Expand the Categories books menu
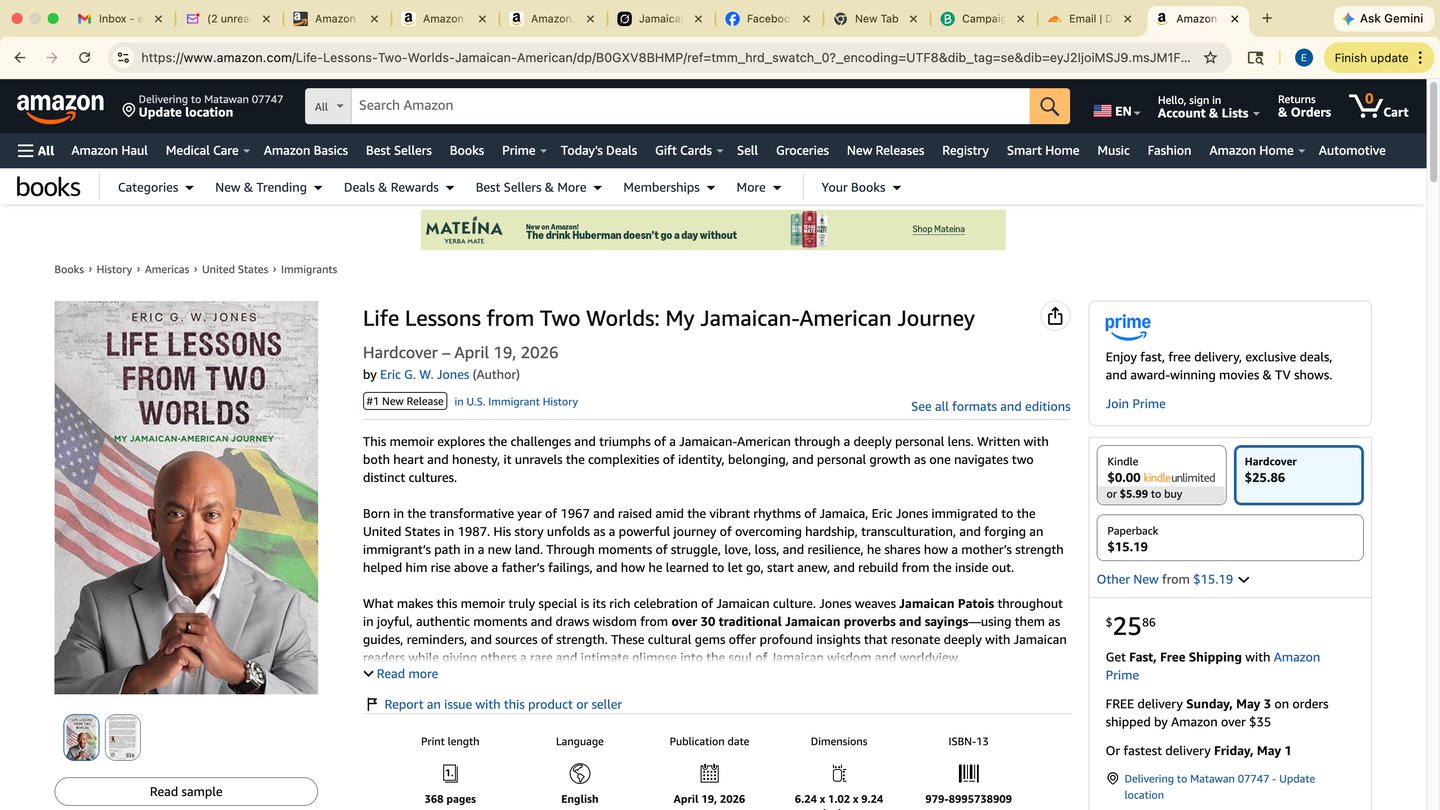Image resolution: width=1440 pixels, height=810 pixels. click(155, 187)
